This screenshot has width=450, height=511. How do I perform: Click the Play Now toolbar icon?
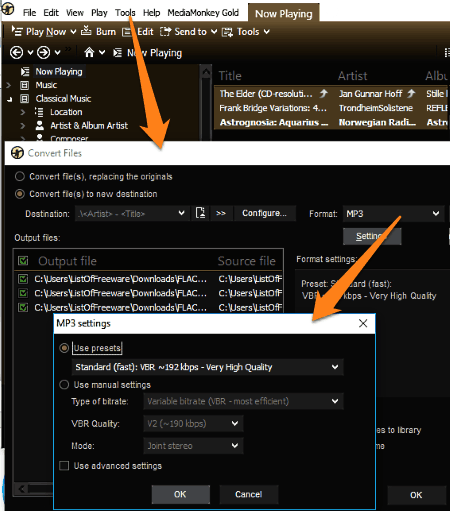(x=17, y=31)
